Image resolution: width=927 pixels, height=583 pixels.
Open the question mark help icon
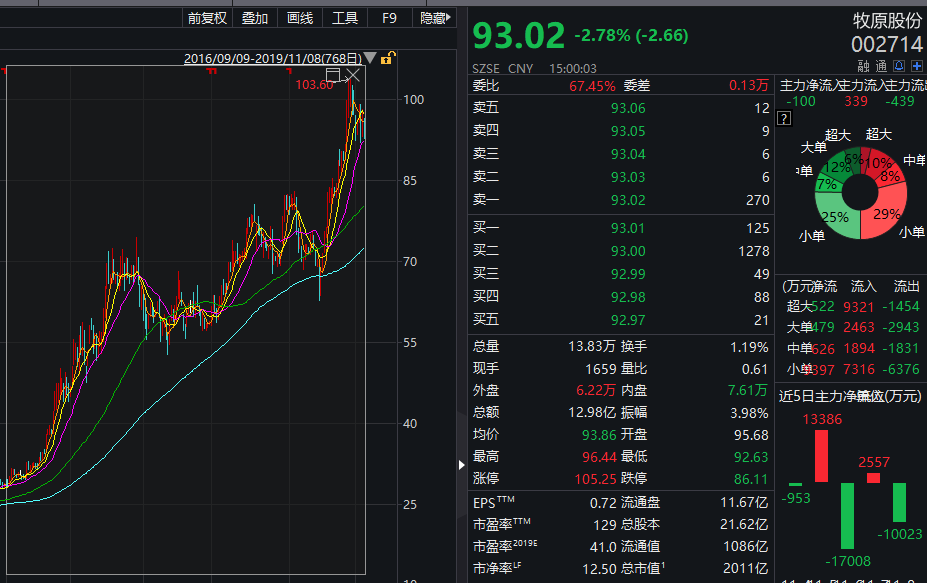click(785, 119)
